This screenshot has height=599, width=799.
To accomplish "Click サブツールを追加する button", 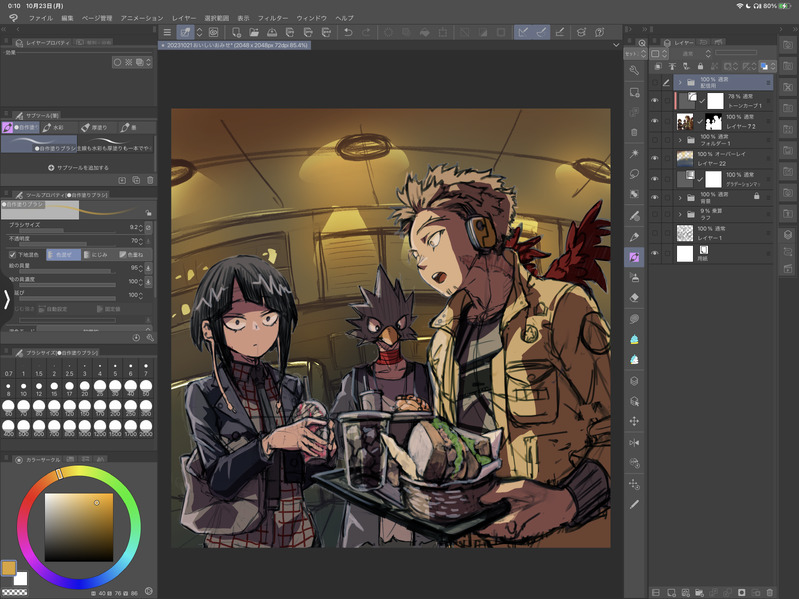I will [x=78, y=168].
